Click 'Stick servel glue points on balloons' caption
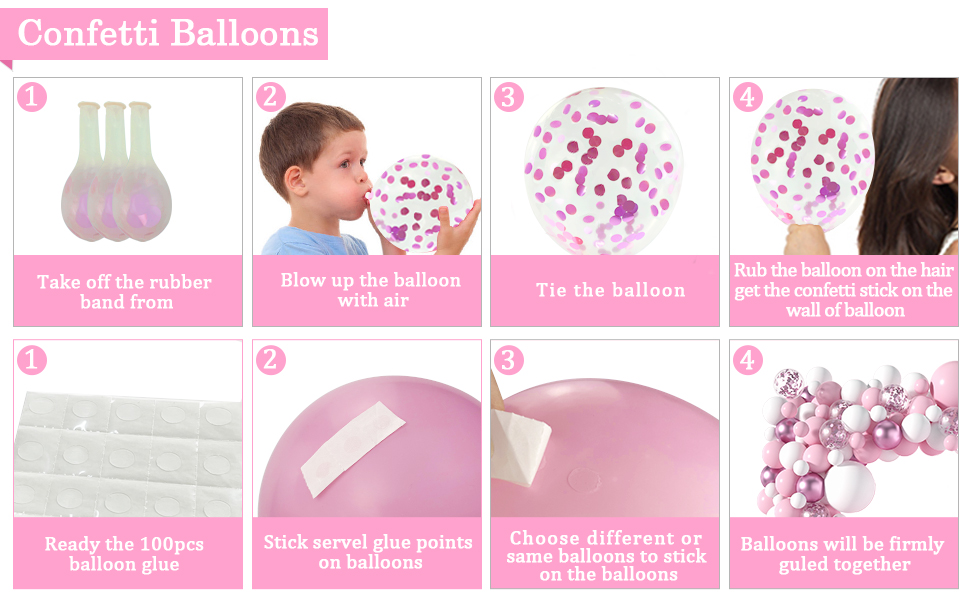Viewport: 970px width, 600px height. click(x=368, y=552)
